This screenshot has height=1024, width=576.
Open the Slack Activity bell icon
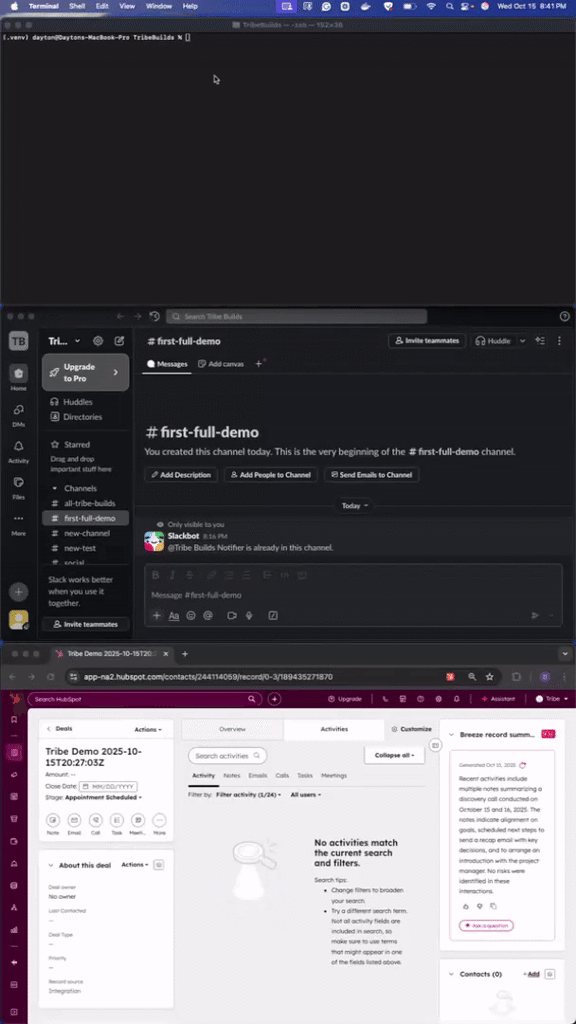(18, 446)
